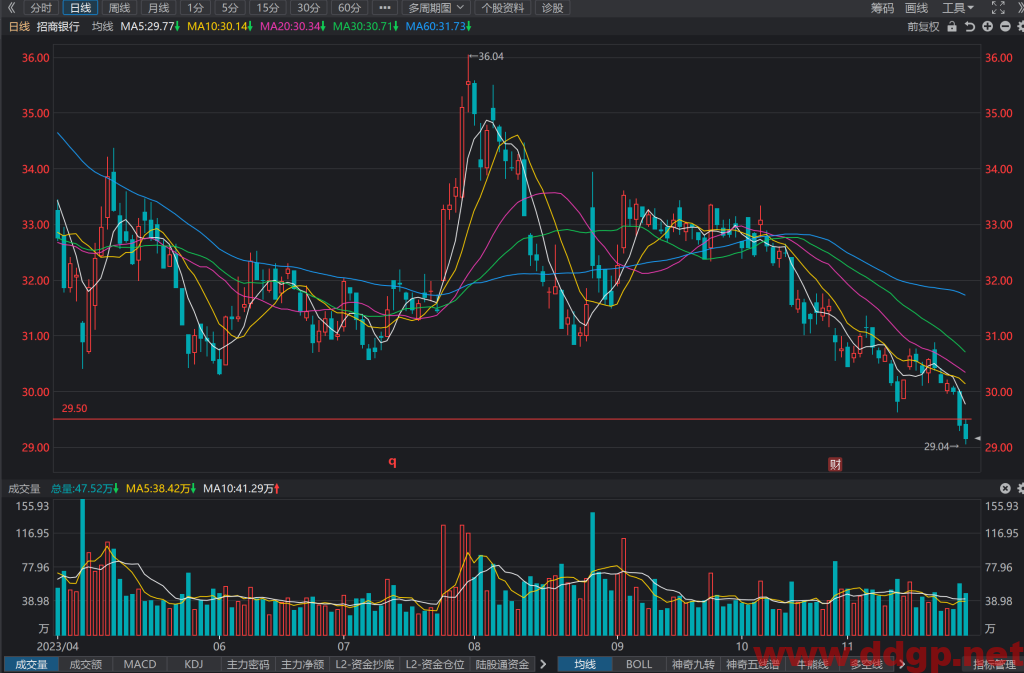Screen dimensions: 1024x673
Task: Collapse left panel with double-chevron icon
Action: point(11,8)
